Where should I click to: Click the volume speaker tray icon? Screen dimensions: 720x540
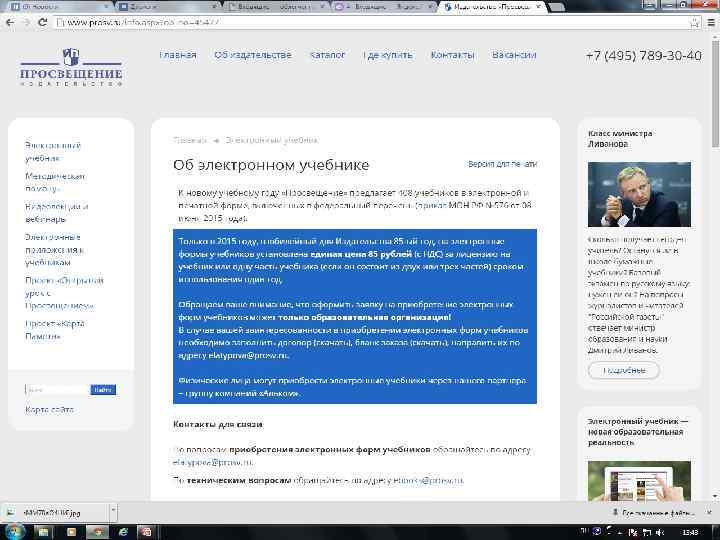660,532
